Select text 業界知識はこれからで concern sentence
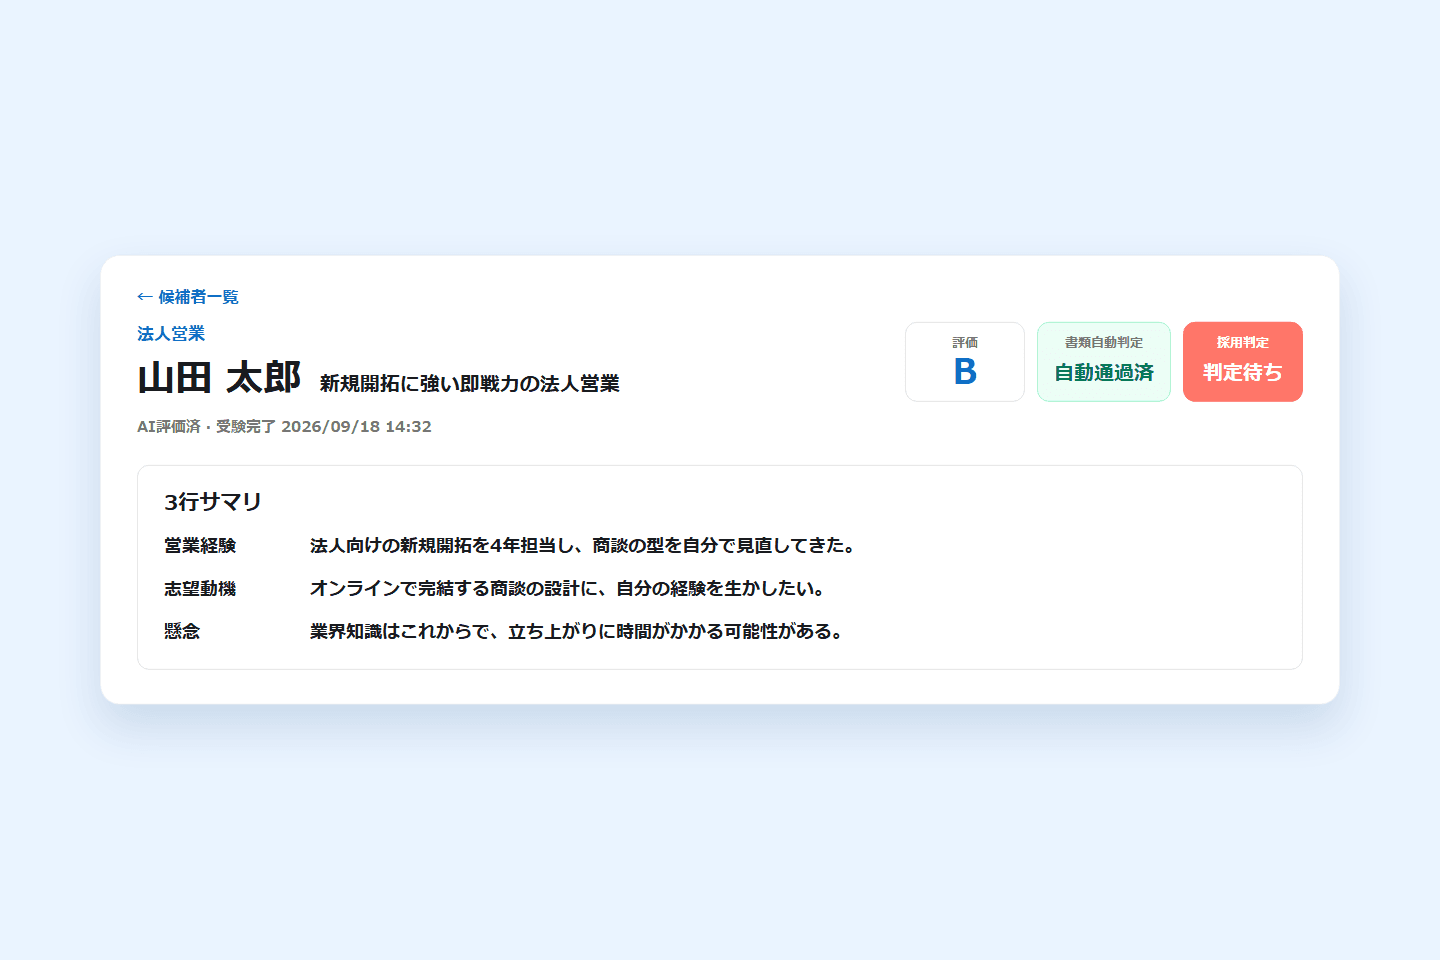 [x=577, y=632]
